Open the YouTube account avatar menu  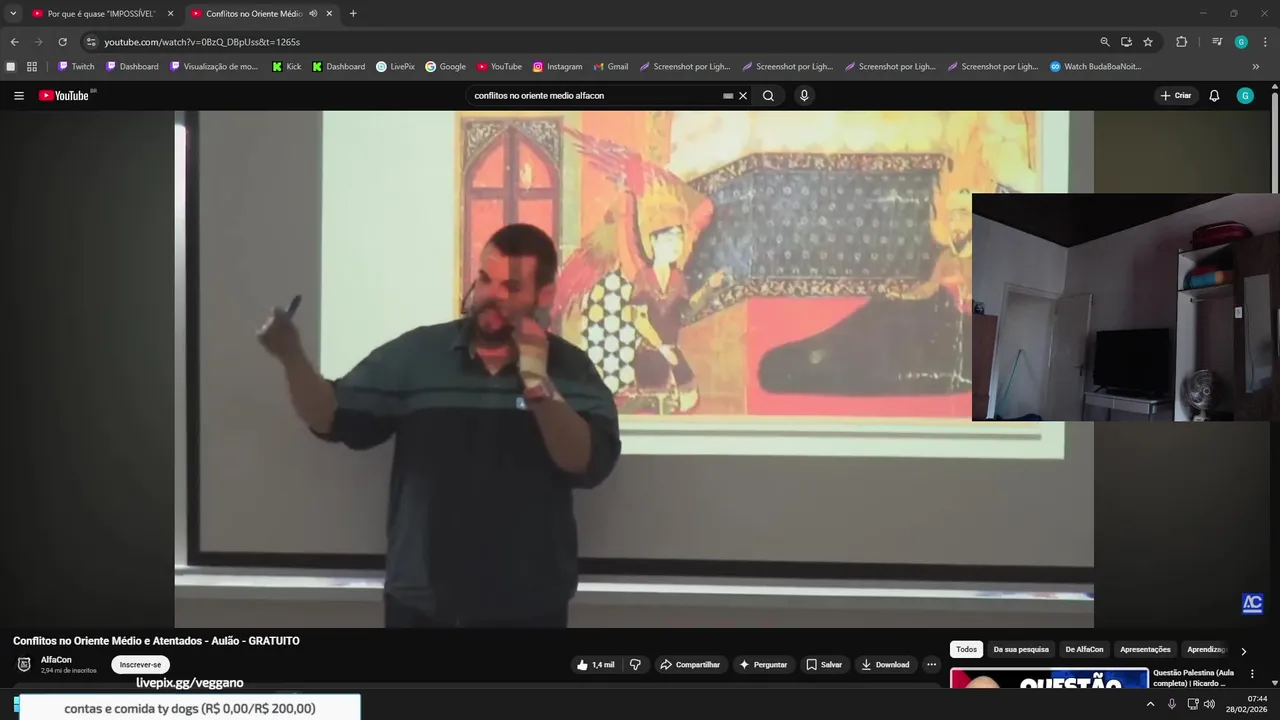pos(1245,96)
